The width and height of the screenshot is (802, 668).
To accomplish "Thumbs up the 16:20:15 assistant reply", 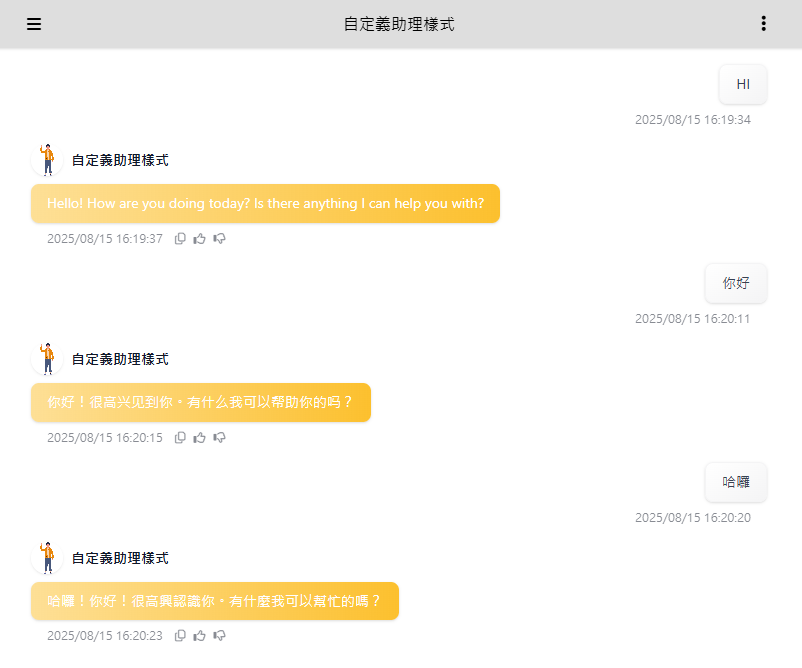I will pos(200,438).
